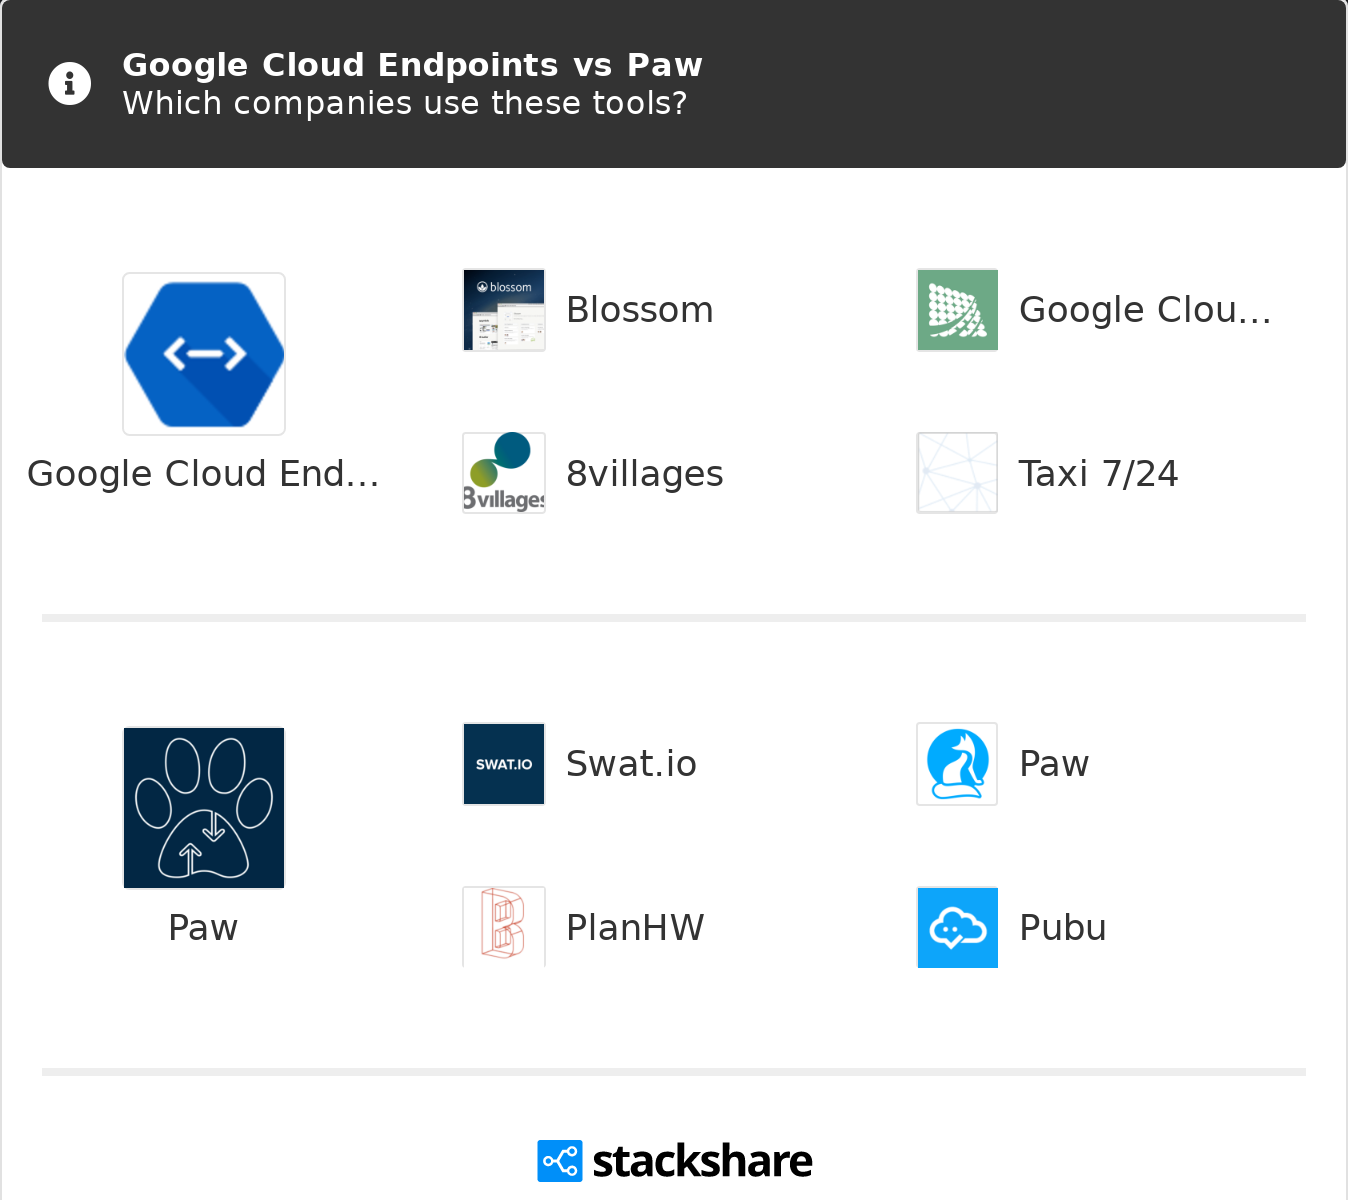Click the blue fox Paw company icon
The image size is (1348, 1200).
(x=957, y=764)
